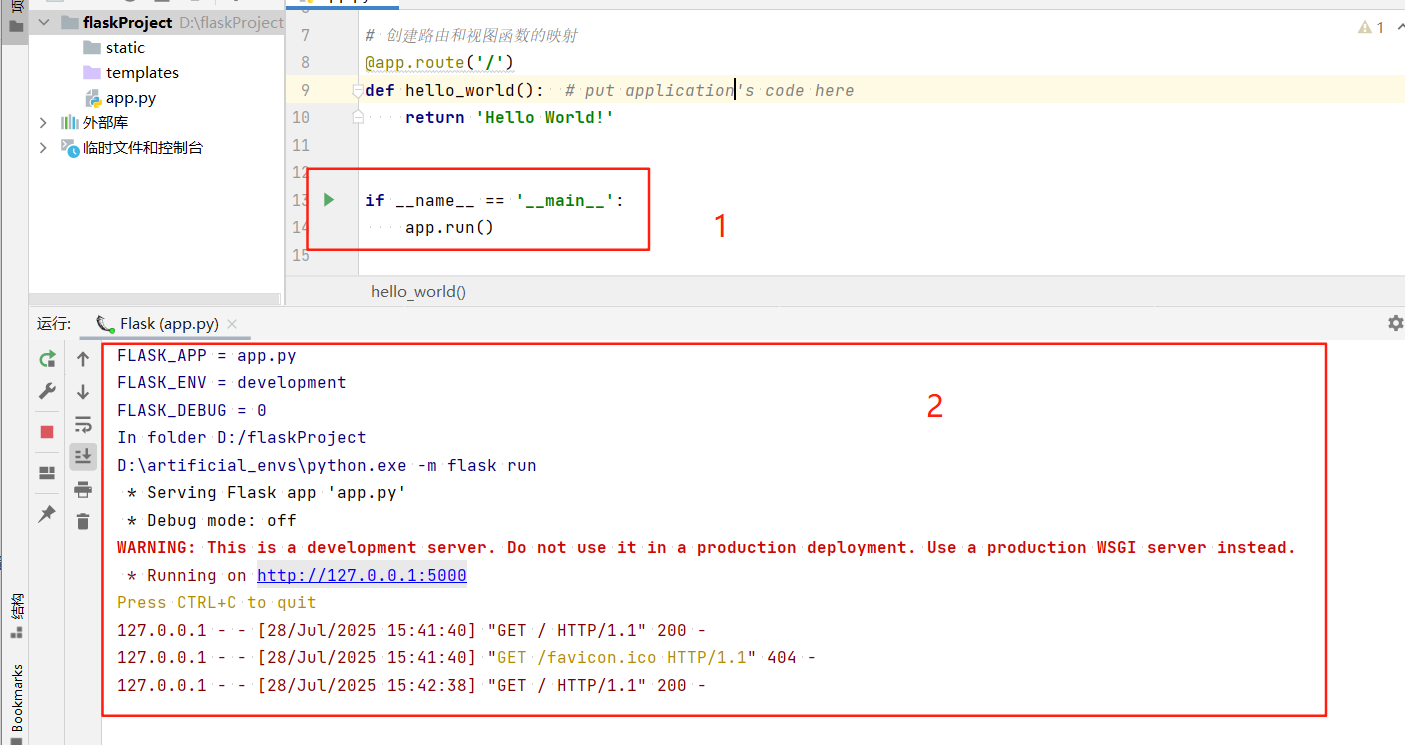Click the return 'Hello World!' line

(x=509, y=117)
